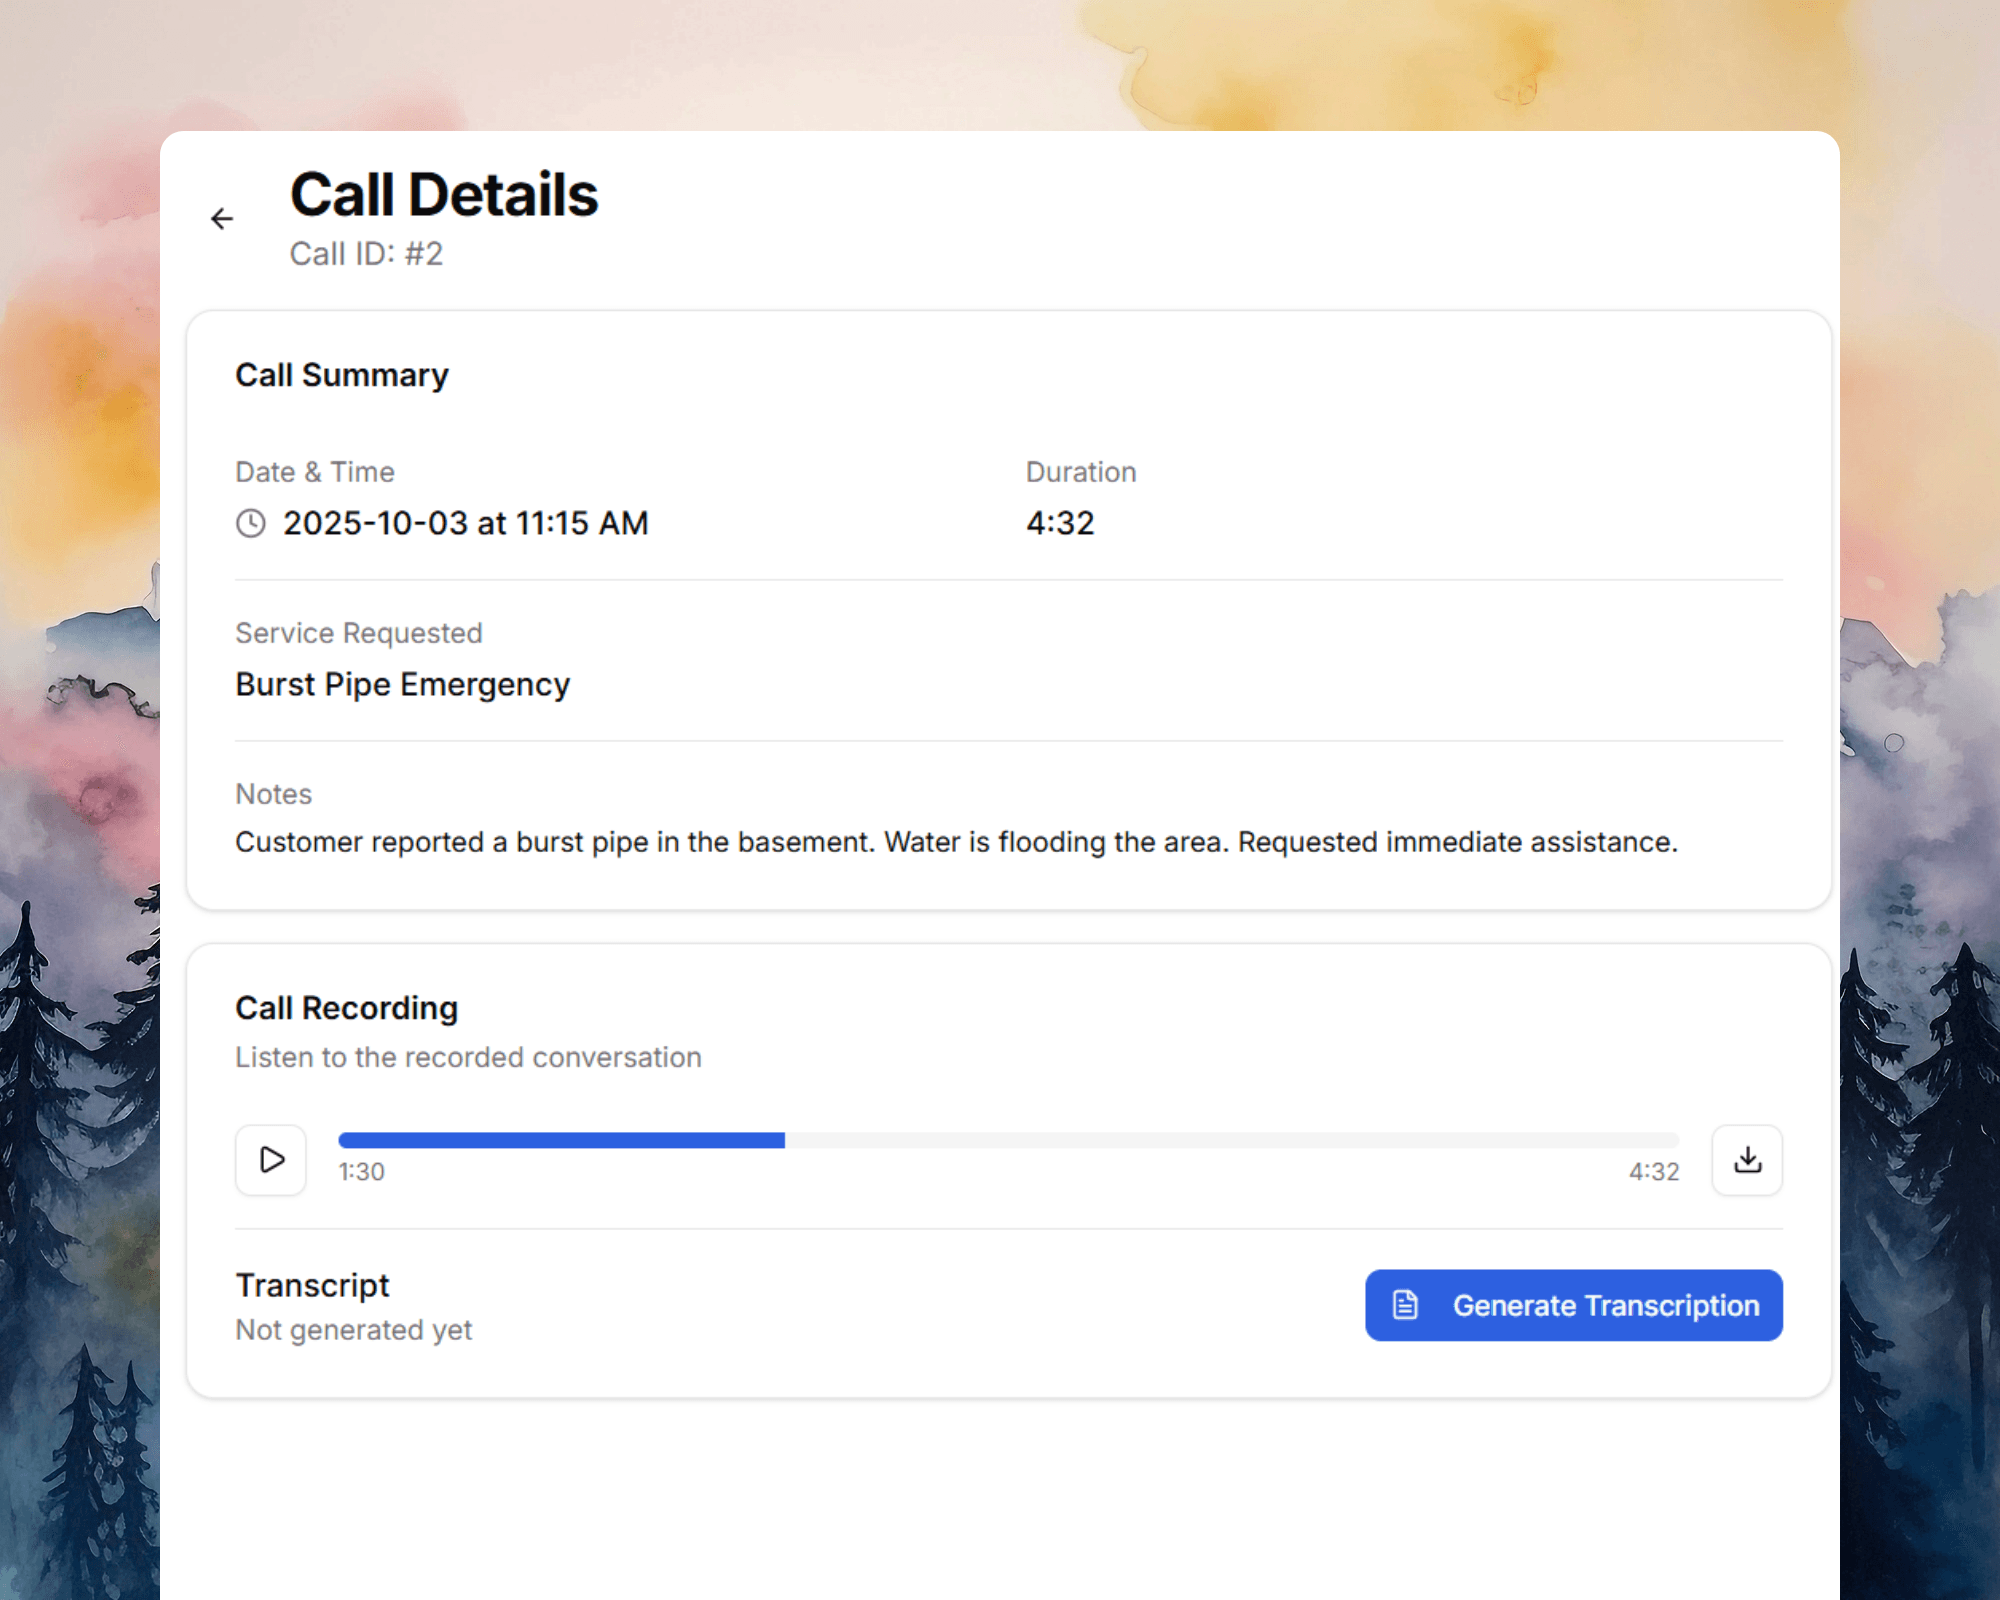
Task: Click the Call Summary section title
Action: point(342,375)
